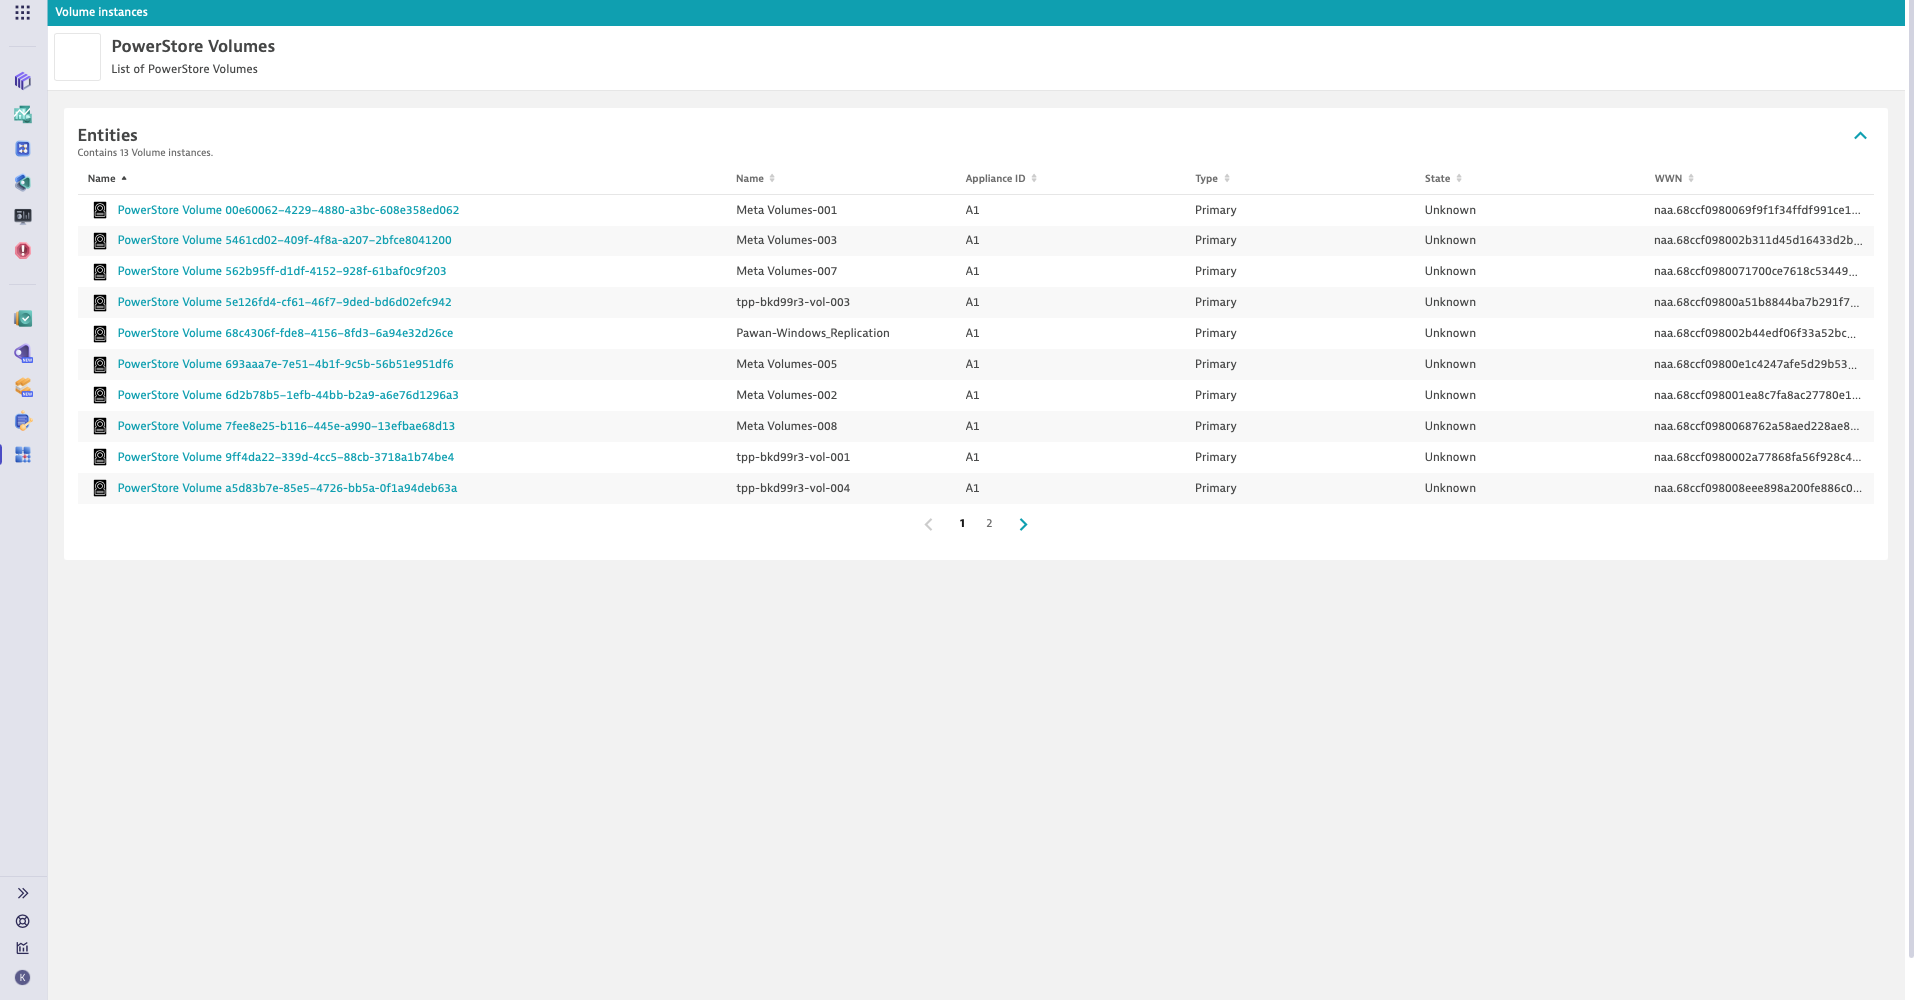The height and width of the screenshot is (1000, 1916).
Task: Open the green chart app in sidebar
Action: 22,115
